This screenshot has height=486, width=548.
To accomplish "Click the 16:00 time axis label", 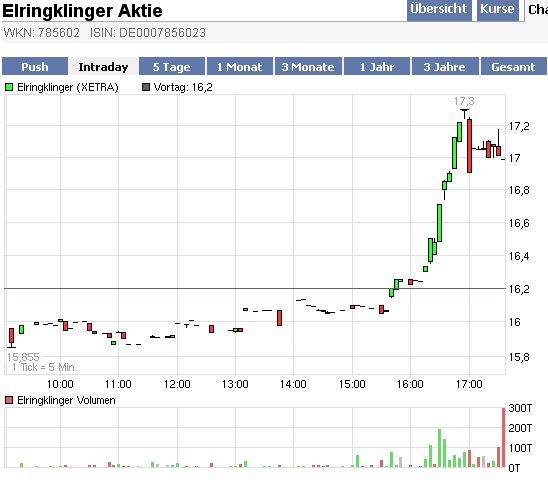I will 410,384.
